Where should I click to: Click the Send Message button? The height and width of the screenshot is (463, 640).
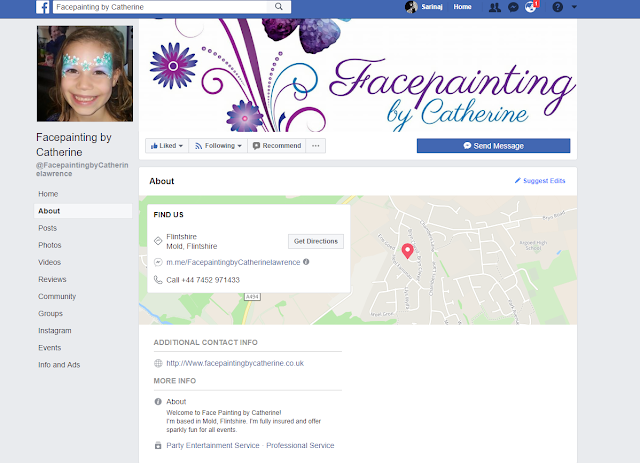click(x=493, y=146)
